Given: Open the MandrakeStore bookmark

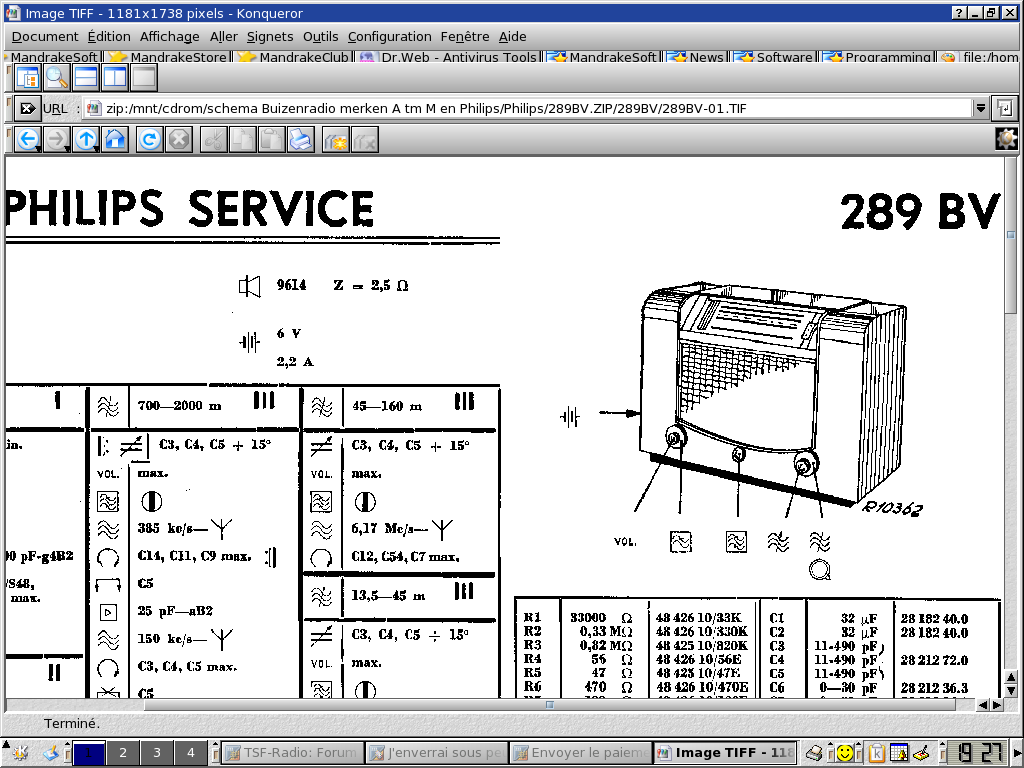Looking at the screenshot, I should coord(168,57).
